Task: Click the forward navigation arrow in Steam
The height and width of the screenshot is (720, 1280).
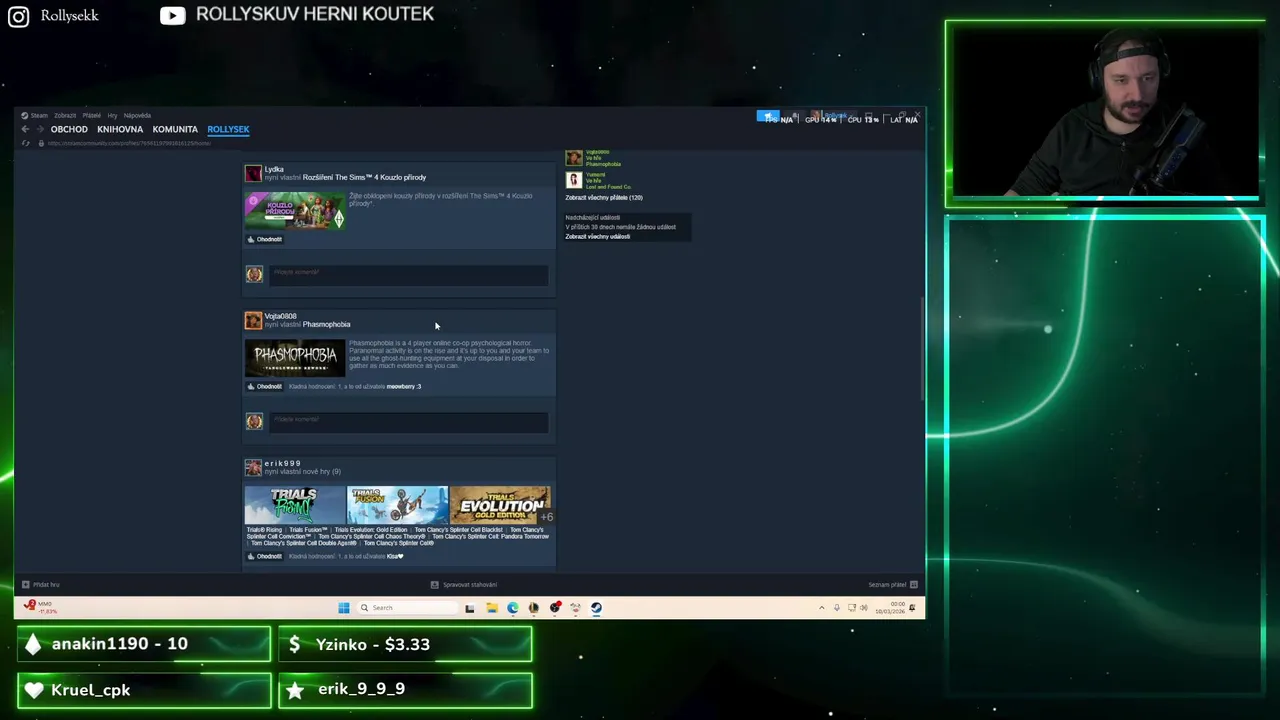Action: (39, 129)
